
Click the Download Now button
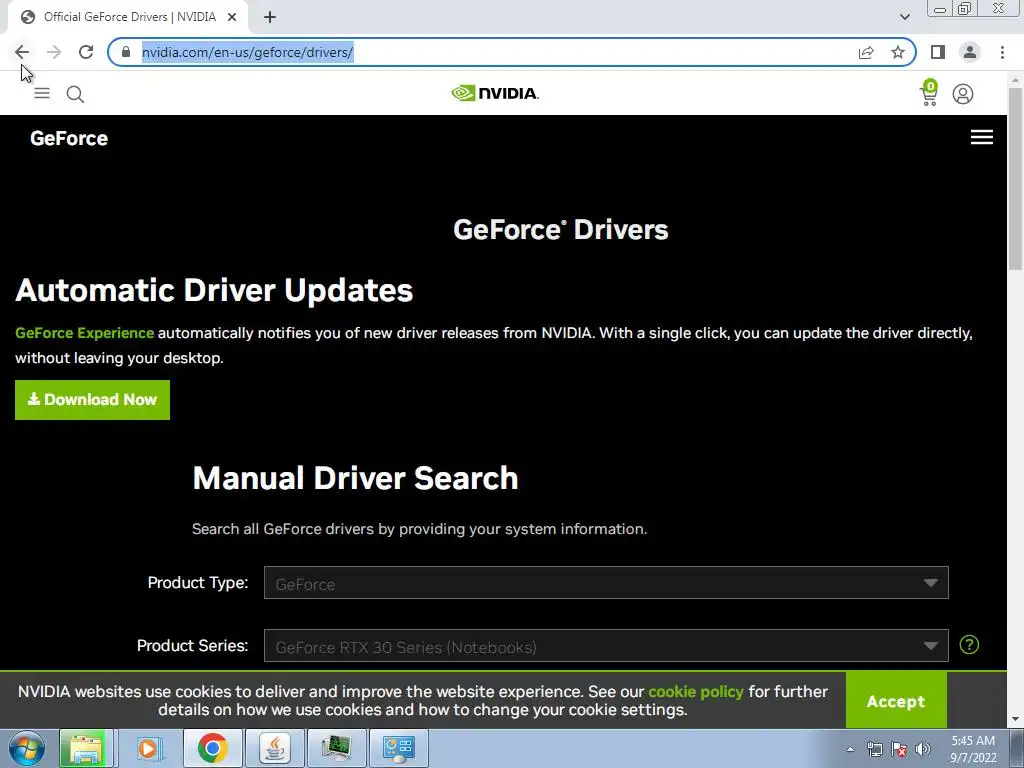[x=92, y=400]
